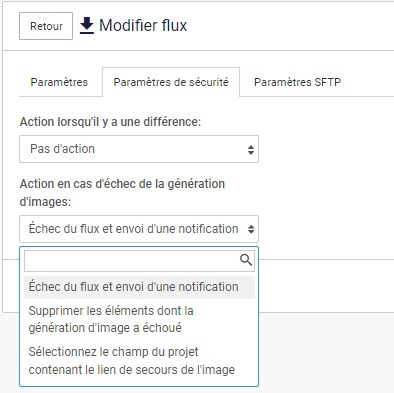Collapse the Échec du flux dropdown field
Viewport: 394px width, 393px height.
[139, 229]
